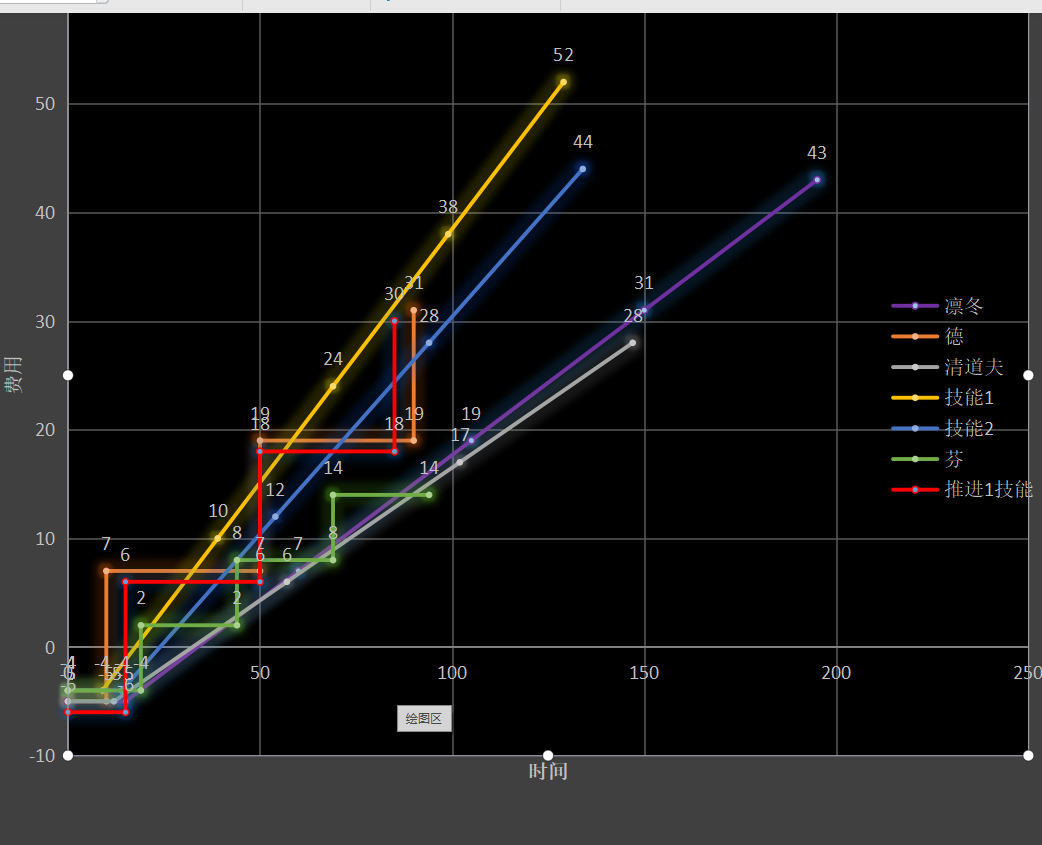This screenshot has height=845, width=1042.
Task: Click the x-axis tick label 150
Action: coord(644,672)
